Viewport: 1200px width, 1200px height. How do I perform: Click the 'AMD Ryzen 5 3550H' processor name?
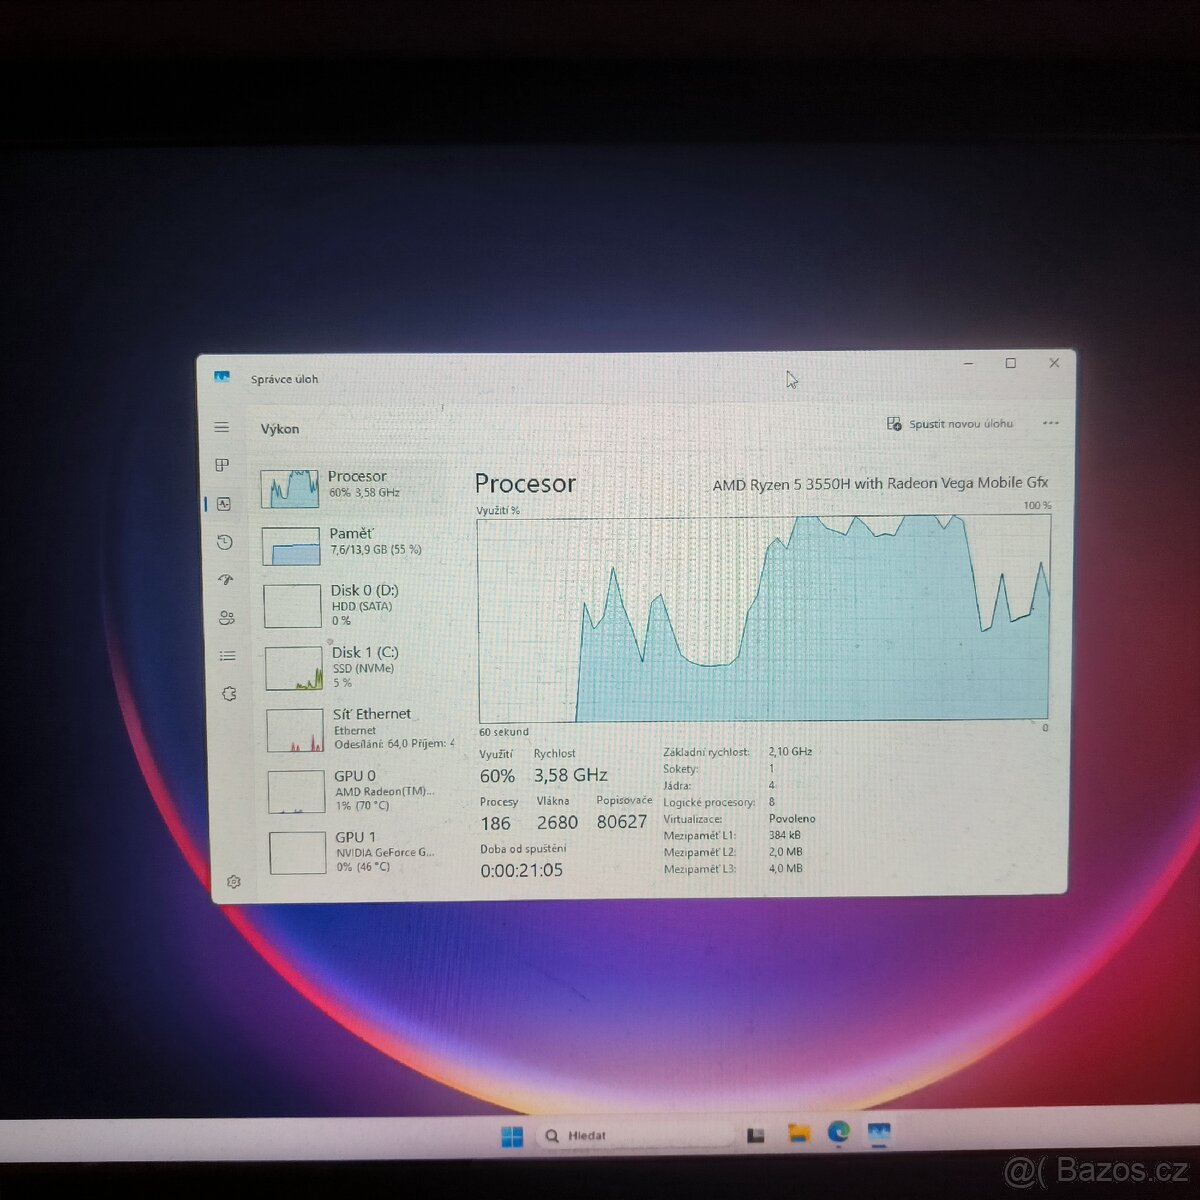(880, 483)
